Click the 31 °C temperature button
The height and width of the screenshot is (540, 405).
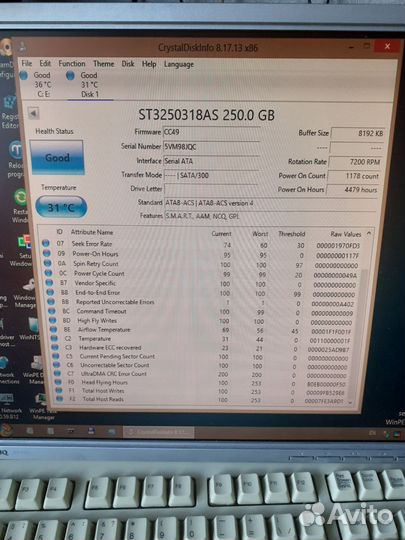(x=61, y=207)
